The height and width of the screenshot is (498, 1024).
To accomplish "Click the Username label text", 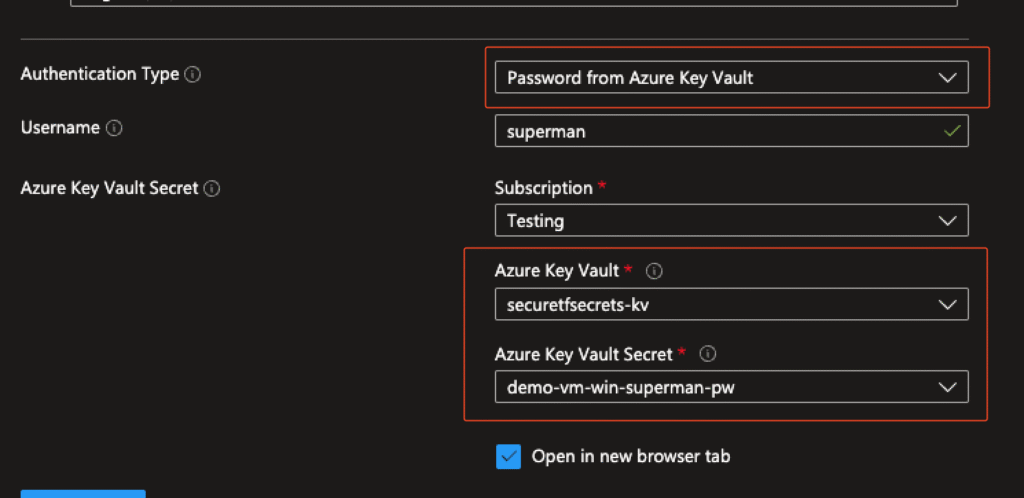I will click(x=60, y=128).
